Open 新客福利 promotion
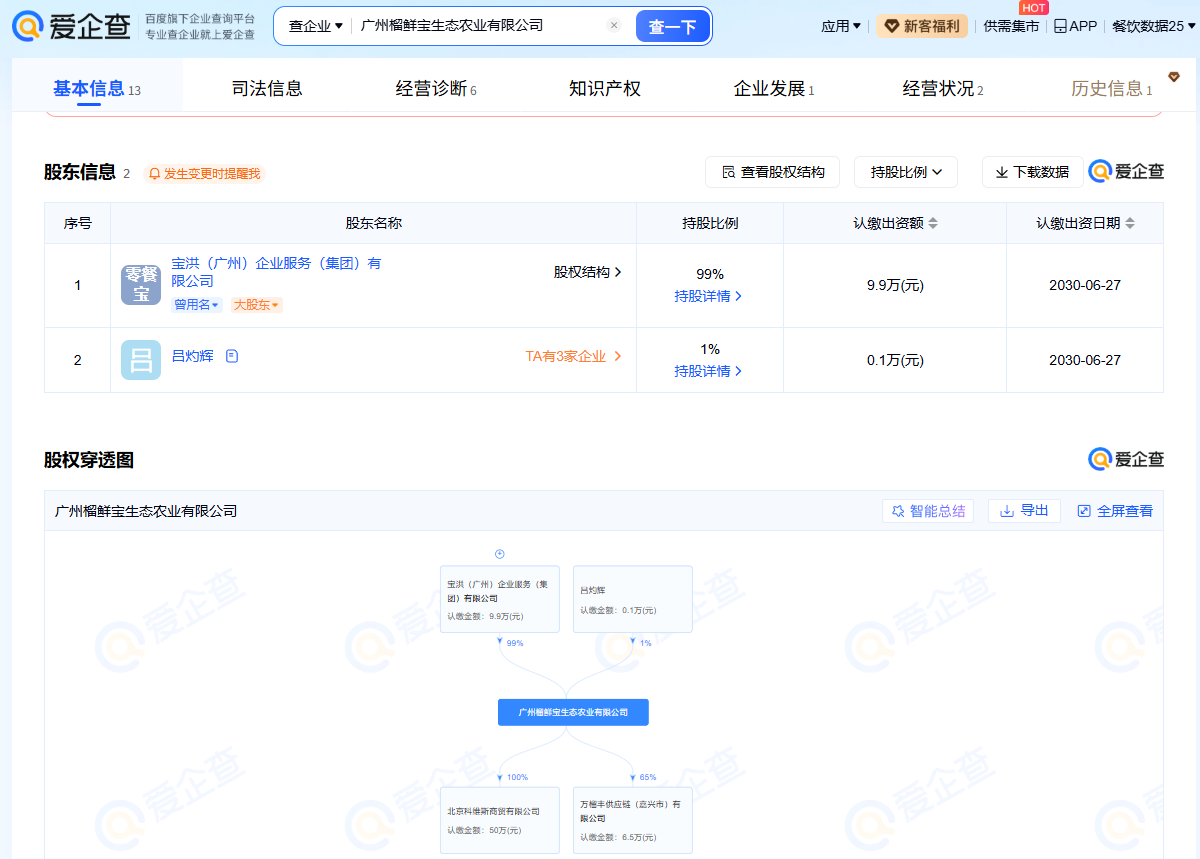This screenshot has width=1200, height=859. pos(921,26)
